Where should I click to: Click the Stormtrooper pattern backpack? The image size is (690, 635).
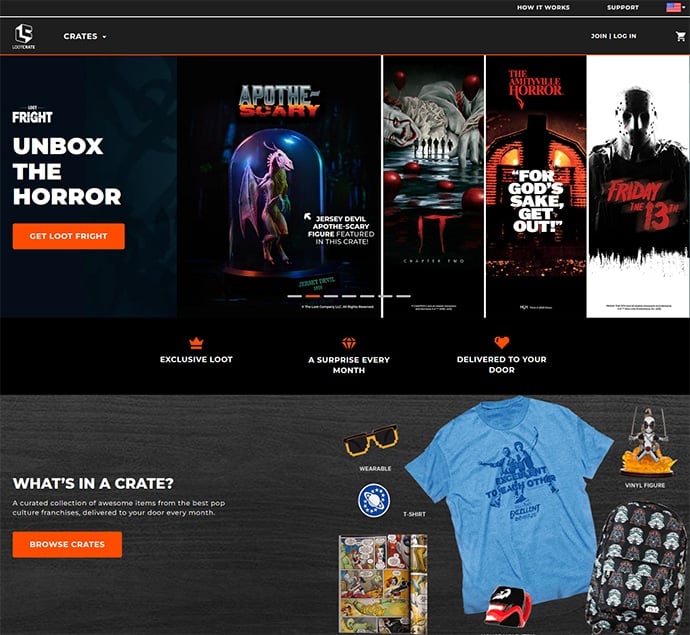pyautogui.click(x=638, y=570)
